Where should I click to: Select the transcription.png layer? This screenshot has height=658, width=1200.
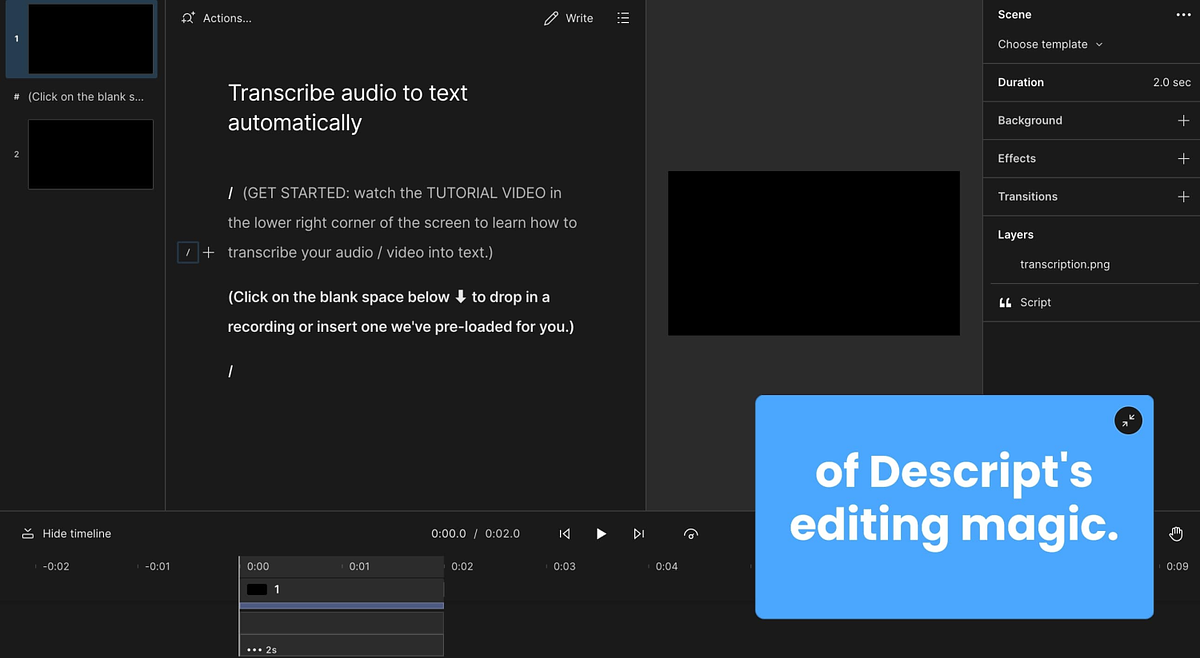click(x=1064, y=265)
